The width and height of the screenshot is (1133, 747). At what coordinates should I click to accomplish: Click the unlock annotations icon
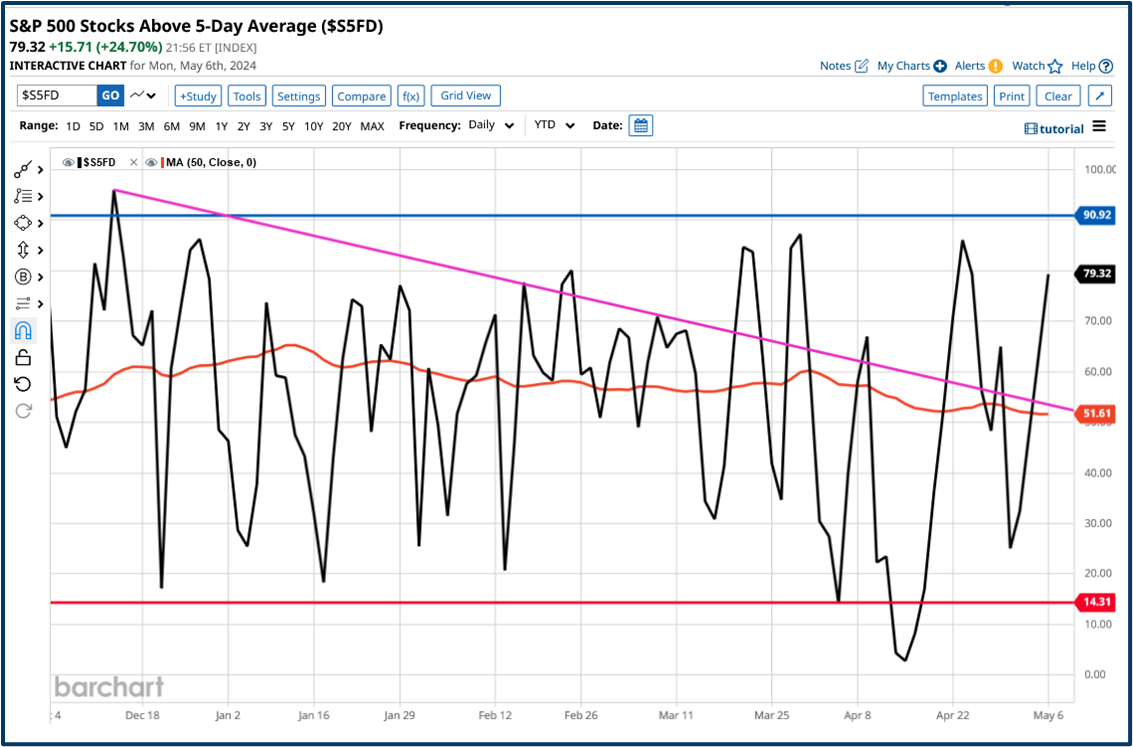pyautogui.click(x=22, y=356)
